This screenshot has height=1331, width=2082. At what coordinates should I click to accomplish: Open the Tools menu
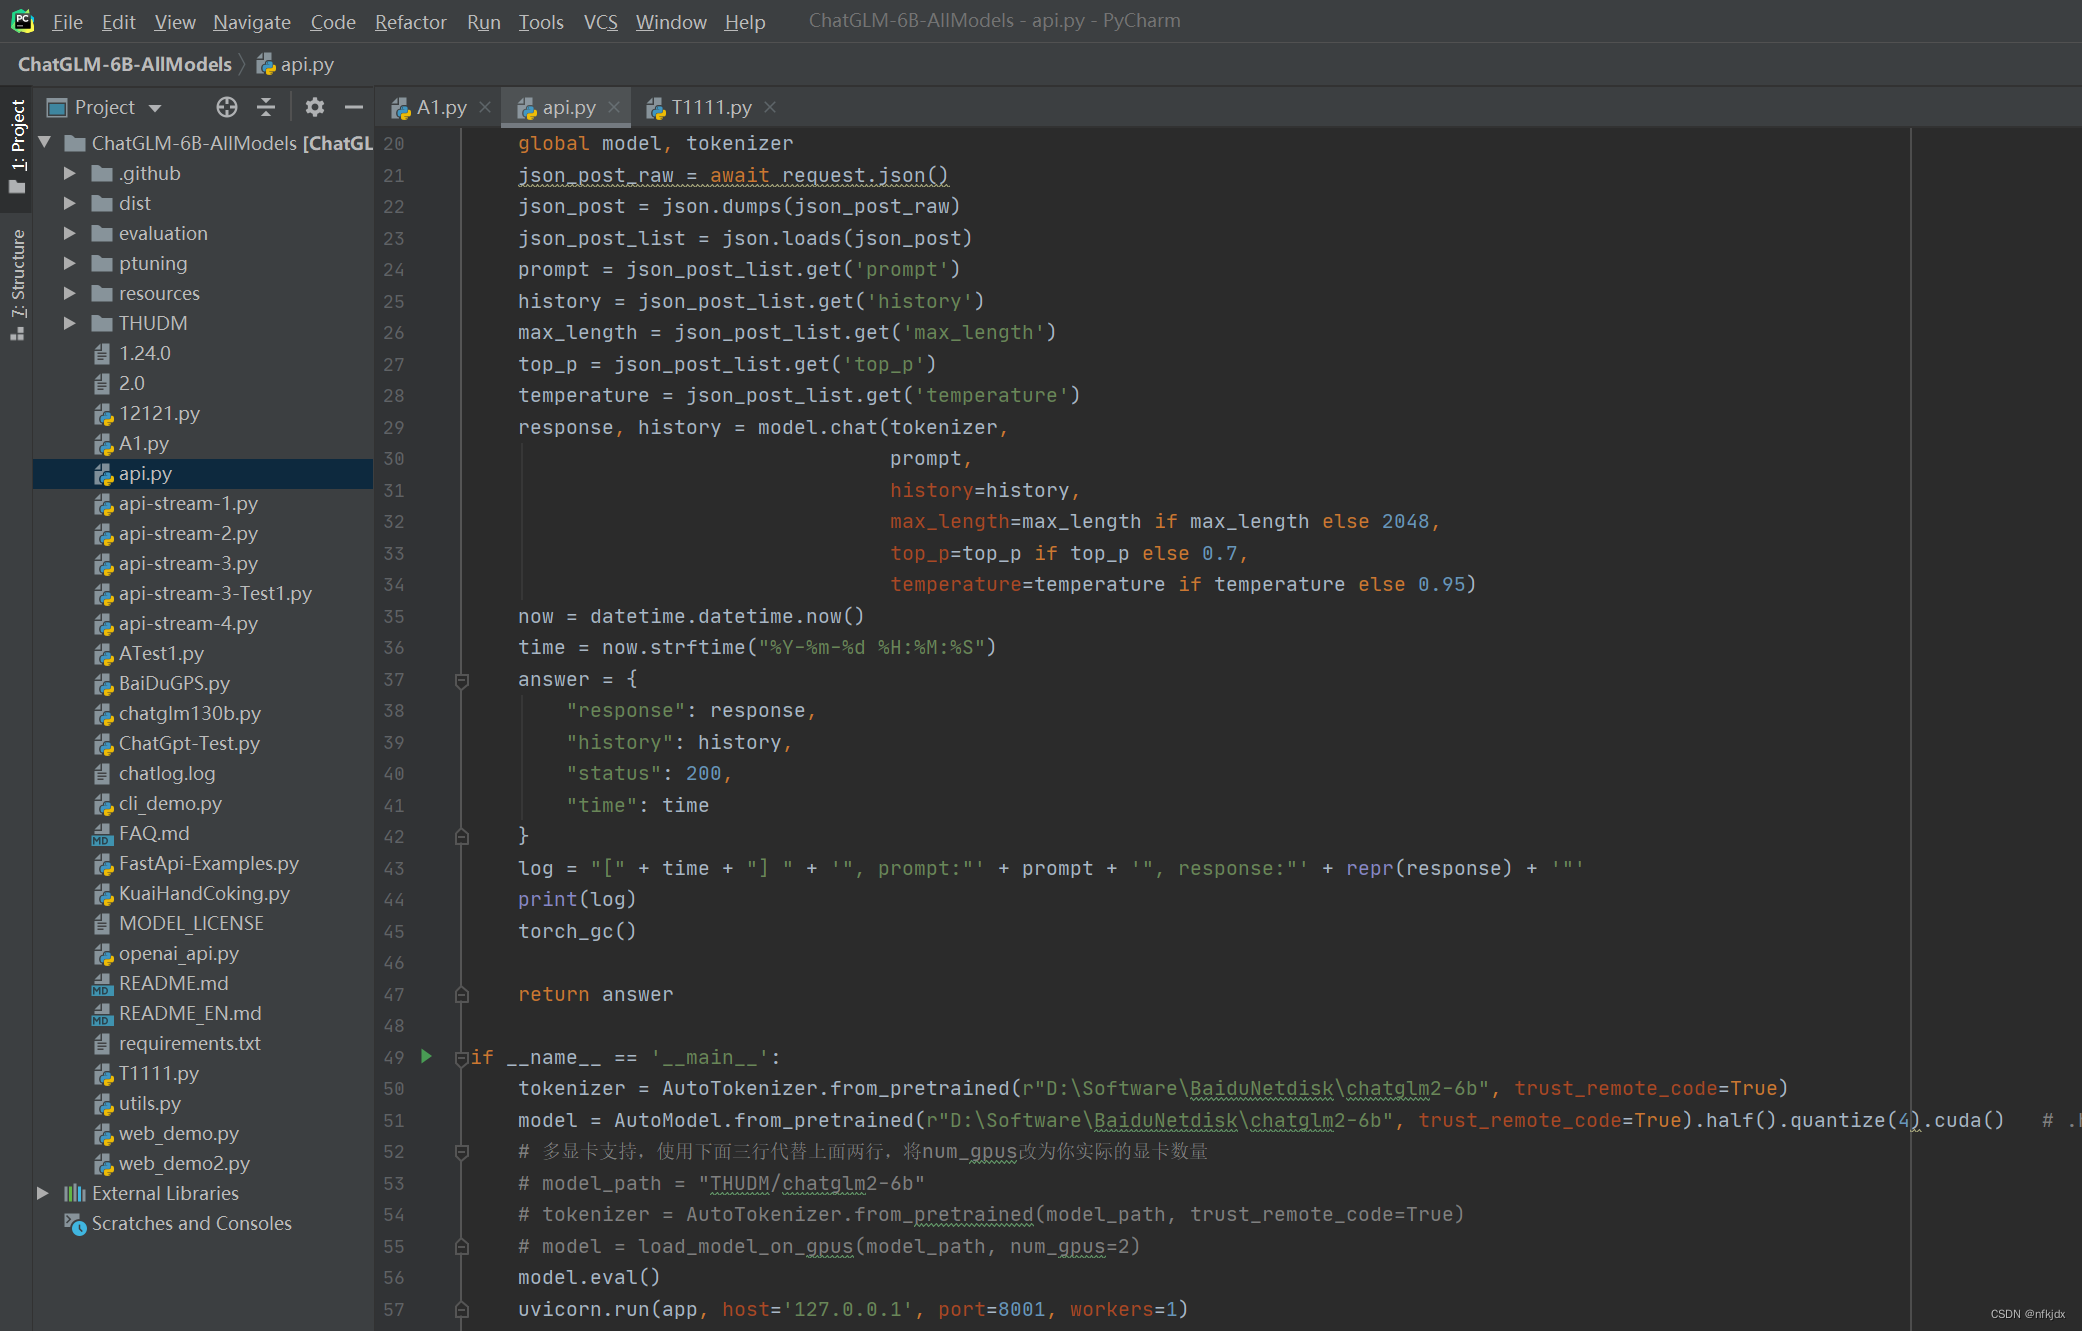[x=541, y=21]
